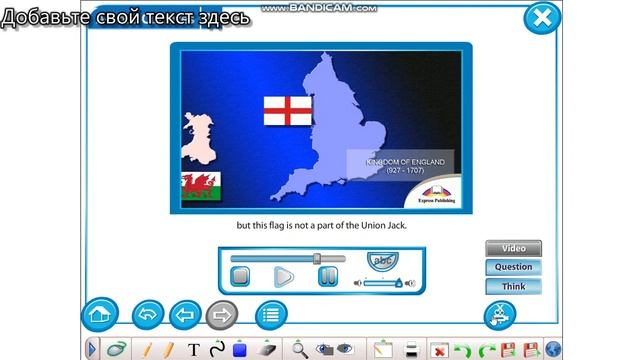Click the first red floppy disk save icon
Viewport: 640px width, 360px height.
pos(508,350)
